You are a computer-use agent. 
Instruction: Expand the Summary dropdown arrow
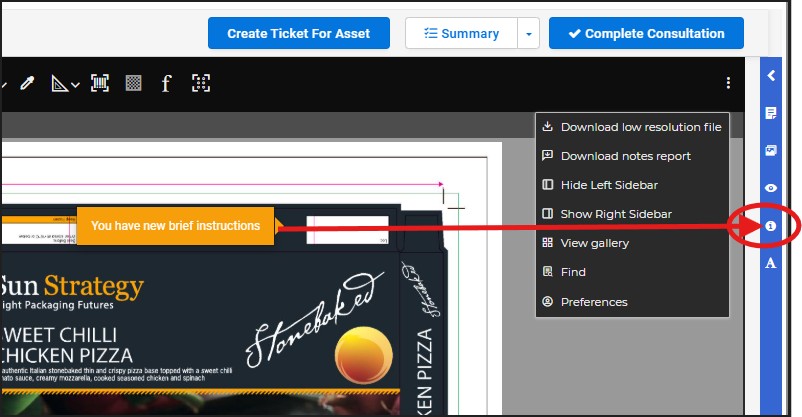pyautogui.click(x=529, y=33)
